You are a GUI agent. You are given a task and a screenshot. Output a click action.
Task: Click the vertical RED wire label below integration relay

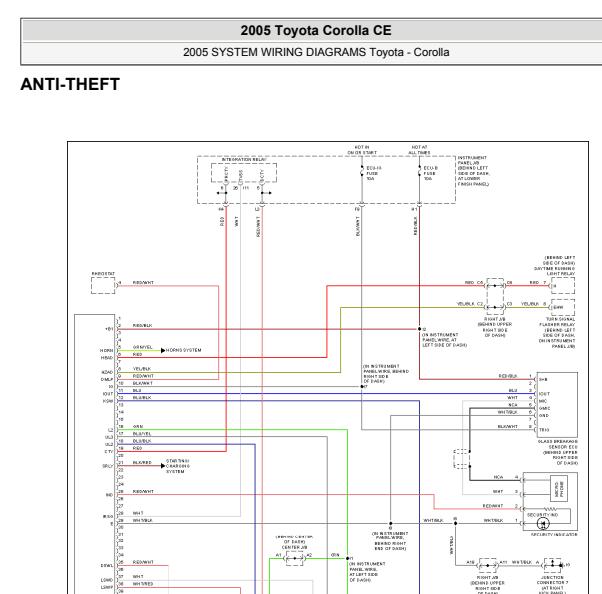click(x=222, y=222)
